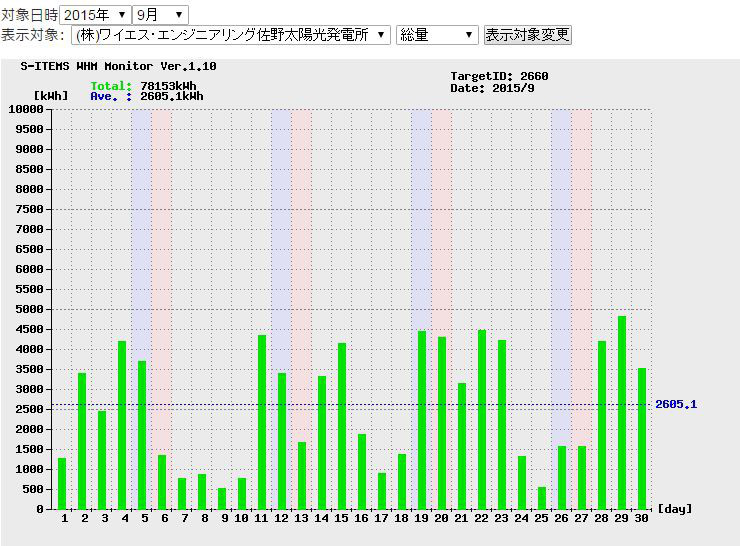Click the [kWh] axis unit label
Screen dimensions: 740x546
point(51,96)
